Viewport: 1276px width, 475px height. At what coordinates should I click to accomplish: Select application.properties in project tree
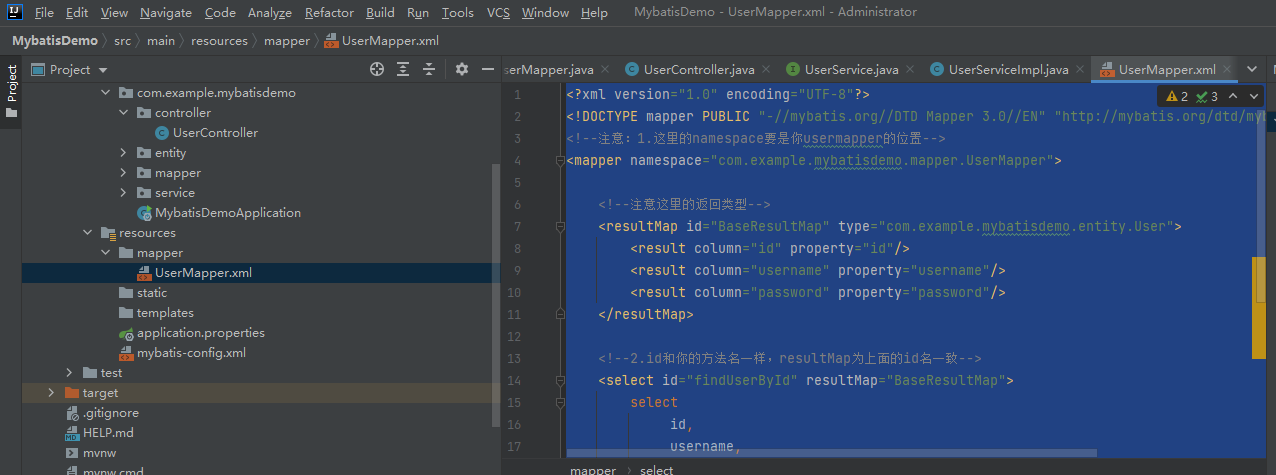pyautogui.click(x=200, y=333)
